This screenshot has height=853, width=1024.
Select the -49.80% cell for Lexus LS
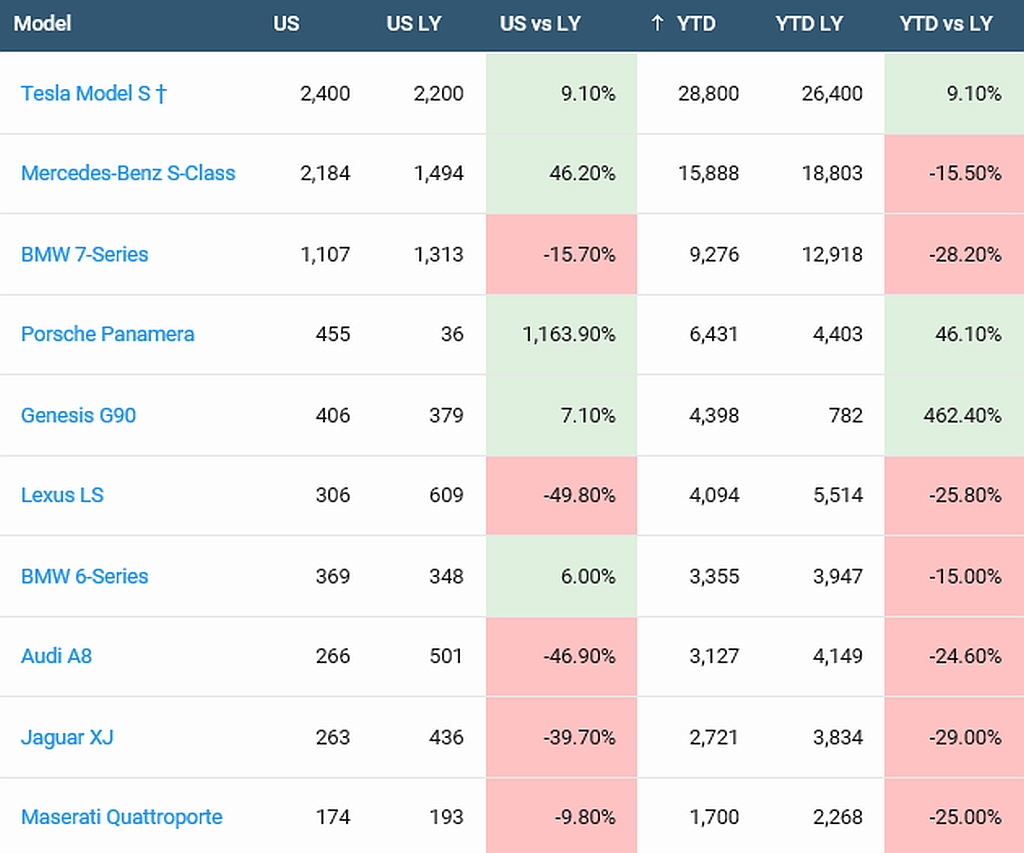(x=562, y=495)
